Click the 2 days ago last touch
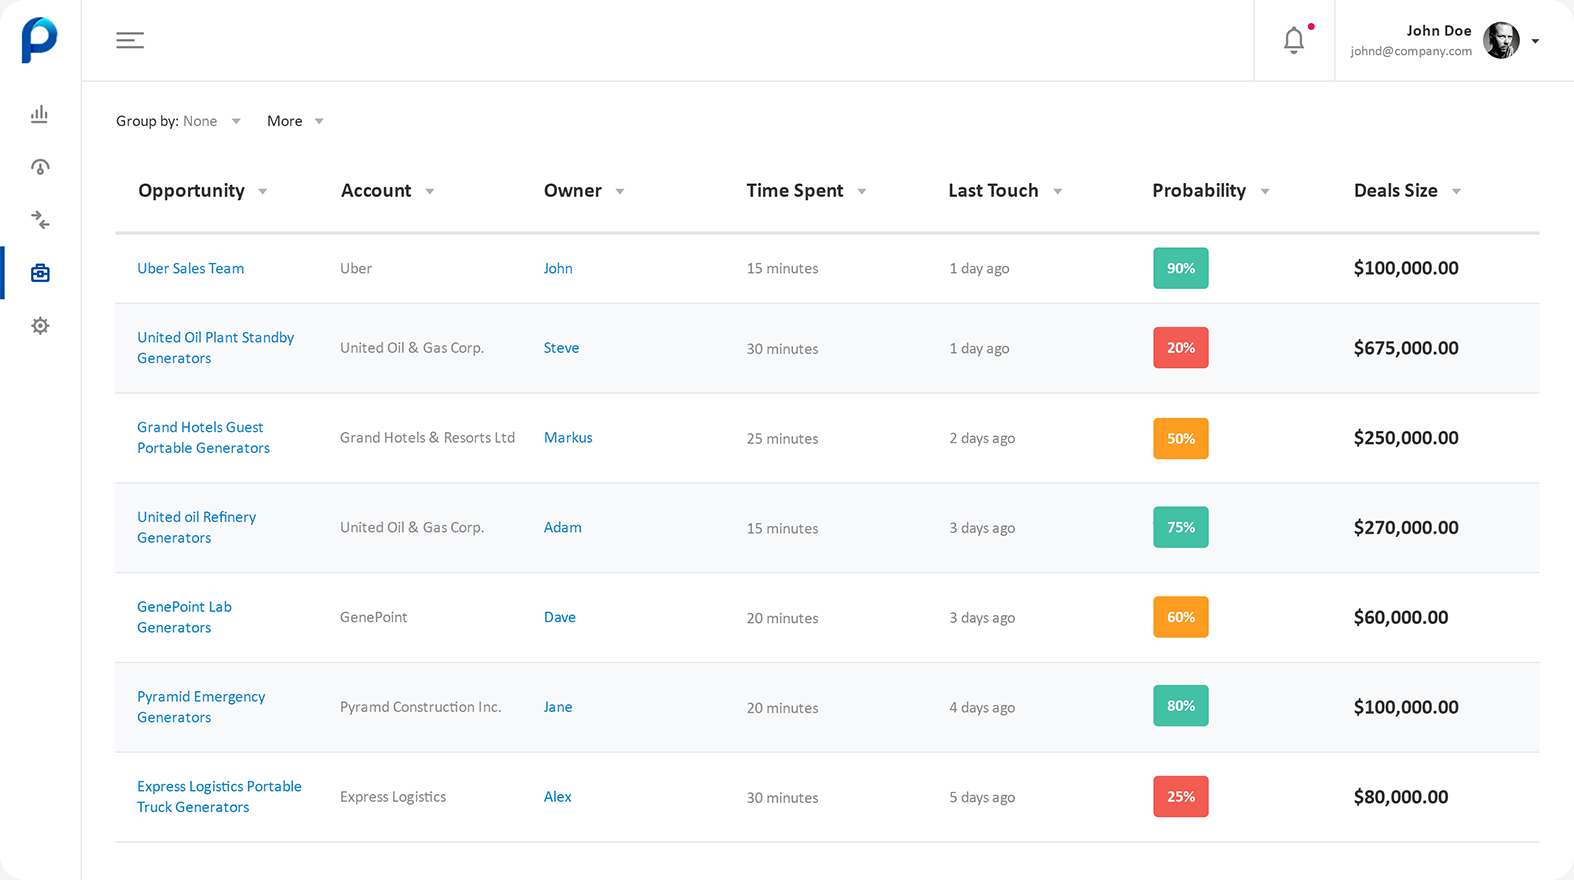Screen dimensions: 1574x880 point(982,438)
